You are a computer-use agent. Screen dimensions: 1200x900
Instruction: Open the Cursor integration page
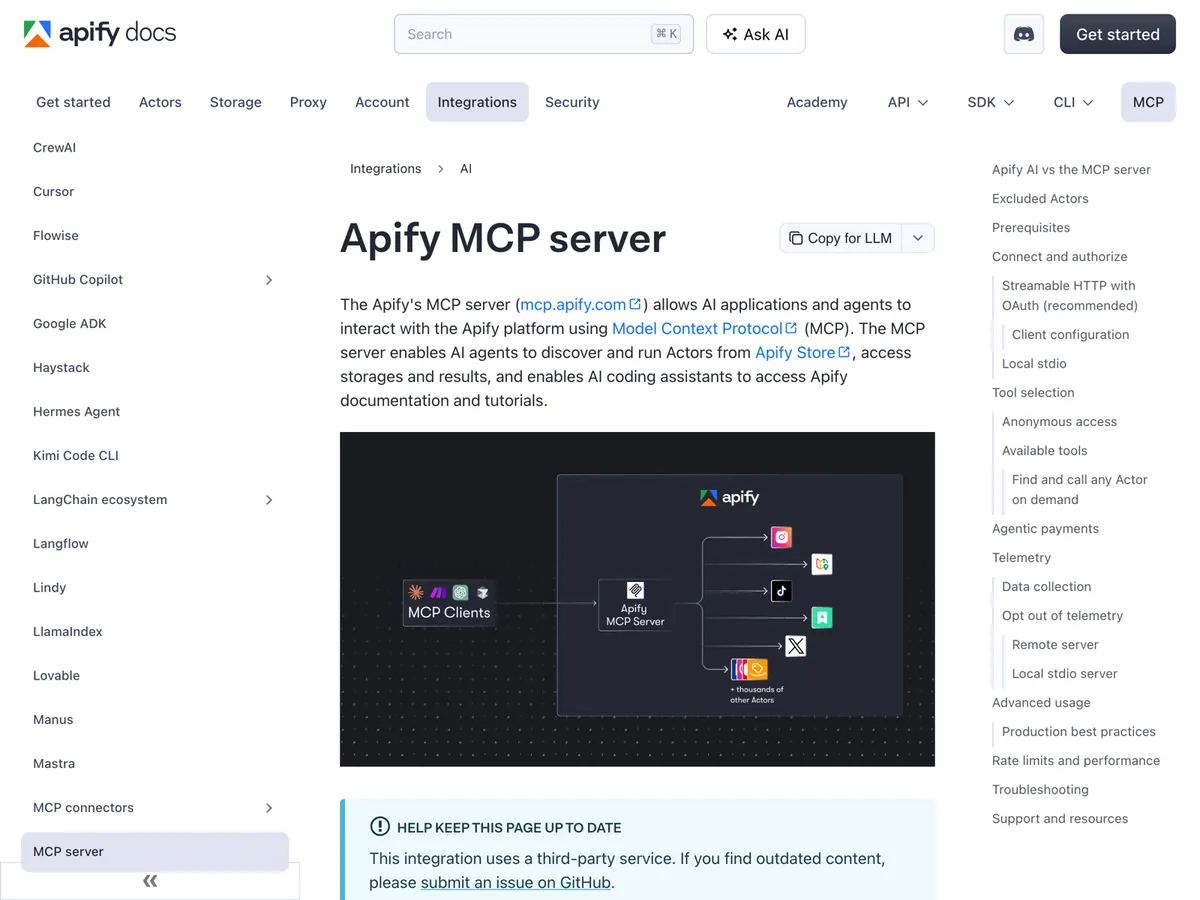click(54, 192)
